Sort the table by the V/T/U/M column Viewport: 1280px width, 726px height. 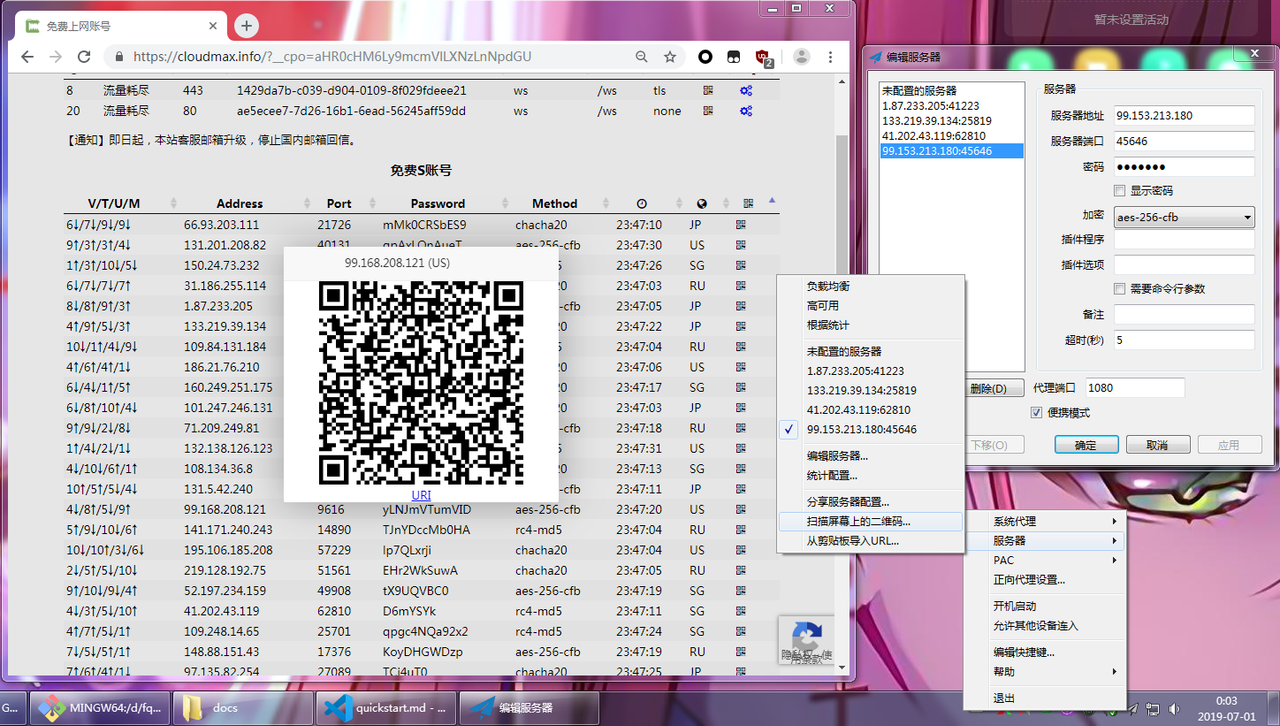(114, 203)
